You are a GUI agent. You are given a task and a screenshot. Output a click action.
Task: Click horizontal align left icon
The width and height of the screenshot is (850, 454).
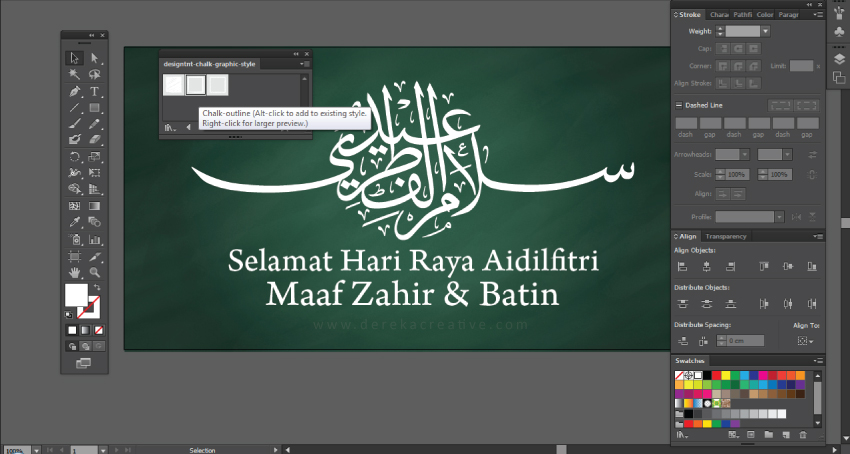point(682,266)
